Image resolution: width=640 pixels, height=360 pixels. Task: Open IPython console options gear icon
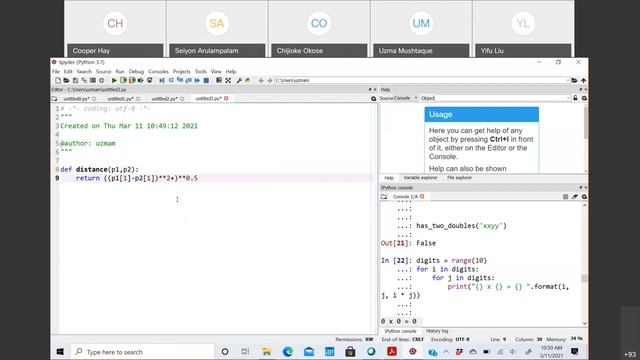[584, 197]
